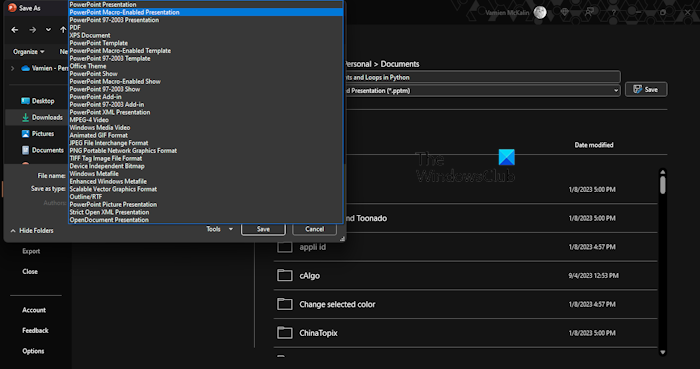Open Documents in navigation pane
Viewport: 700px width, 369px height.
(43, 150)
